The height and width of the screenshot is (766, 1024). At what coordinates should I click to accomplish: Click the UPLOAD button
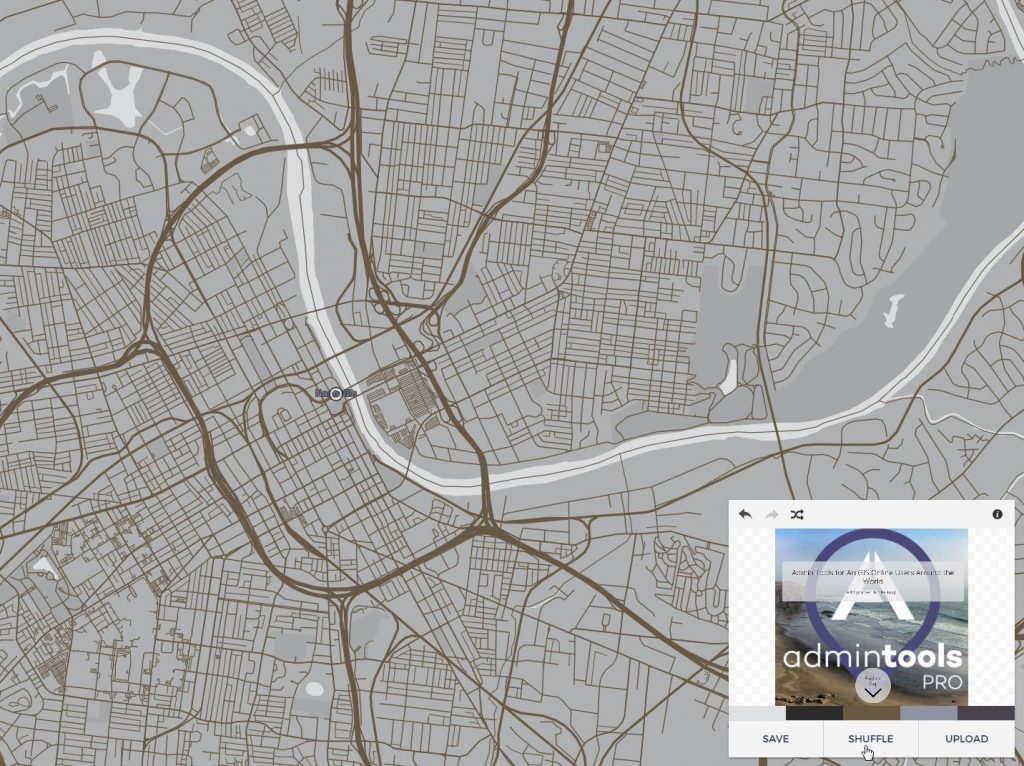(966, 739)
